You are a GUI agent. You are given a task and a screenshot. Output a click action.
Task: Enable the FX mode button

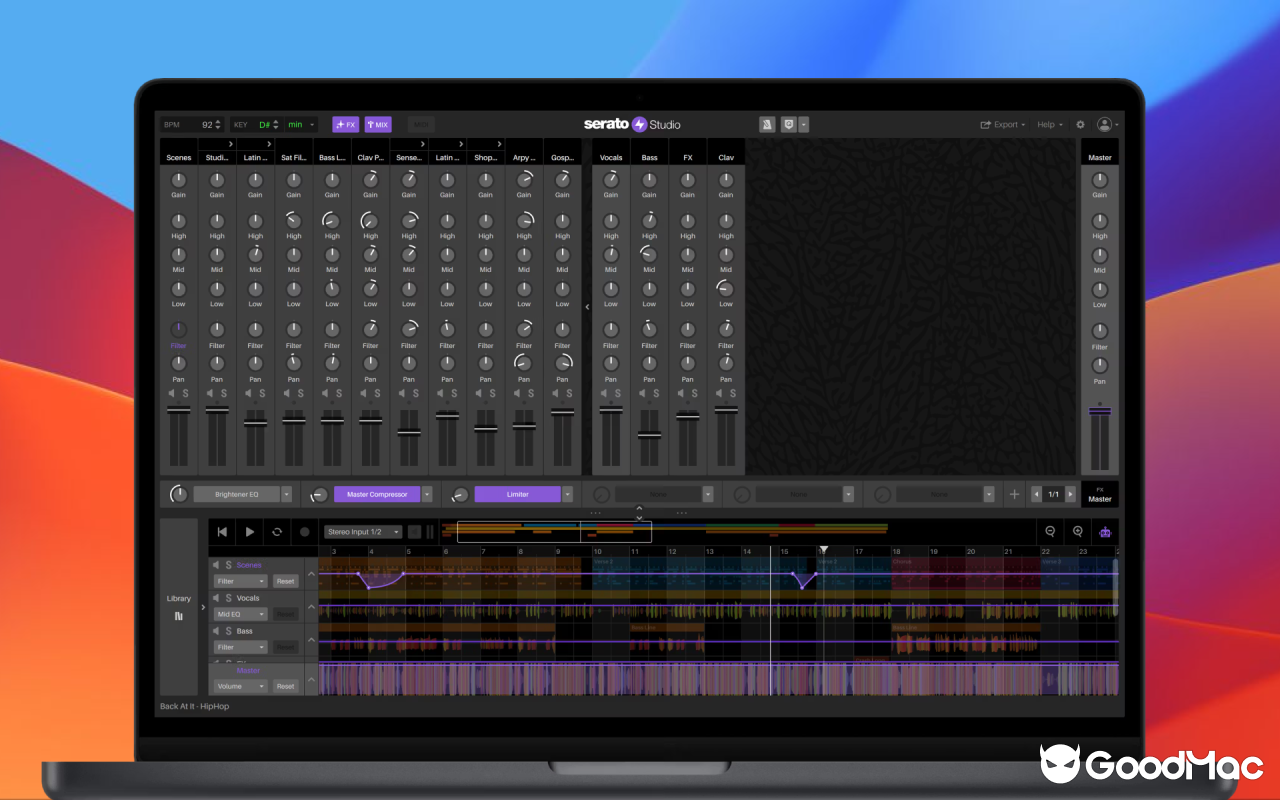(x=345, y=124)
